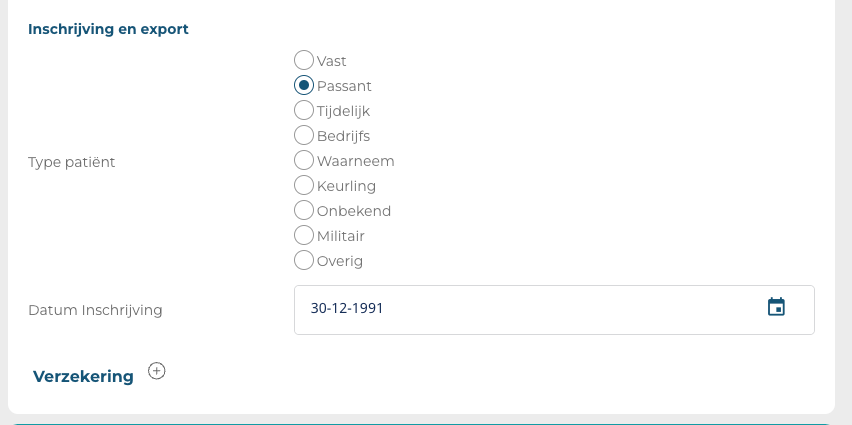Image resolution: width=852 pixels, height=425 pixels.
Task: Click the 'Keurling' option text label
Action: click(x=346, y=186)
